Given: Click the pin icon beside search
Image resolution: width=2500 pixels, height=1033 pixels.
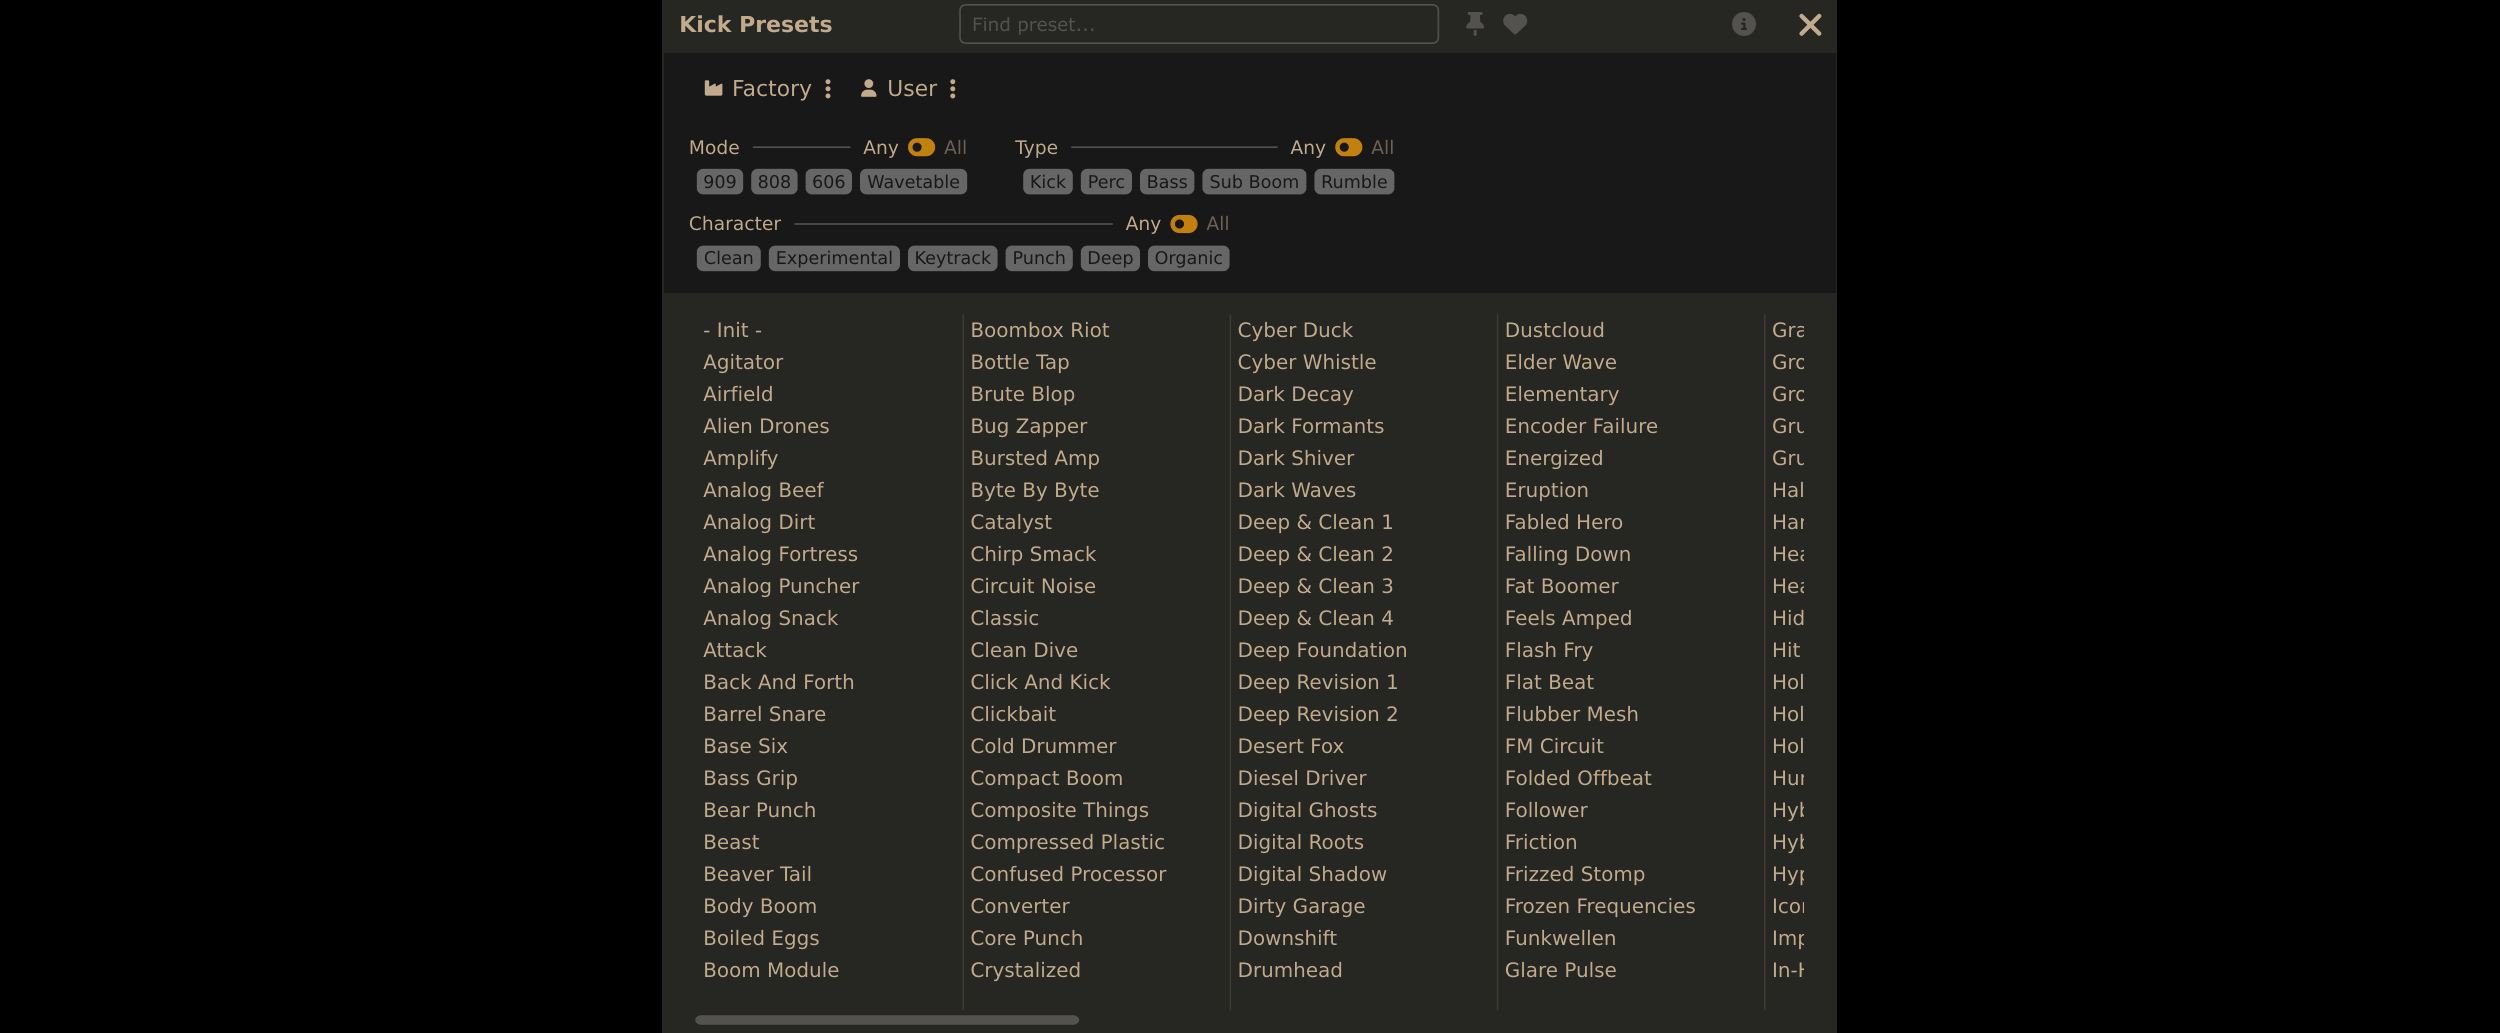Looking at the screenshot, I should [1474, 24].
